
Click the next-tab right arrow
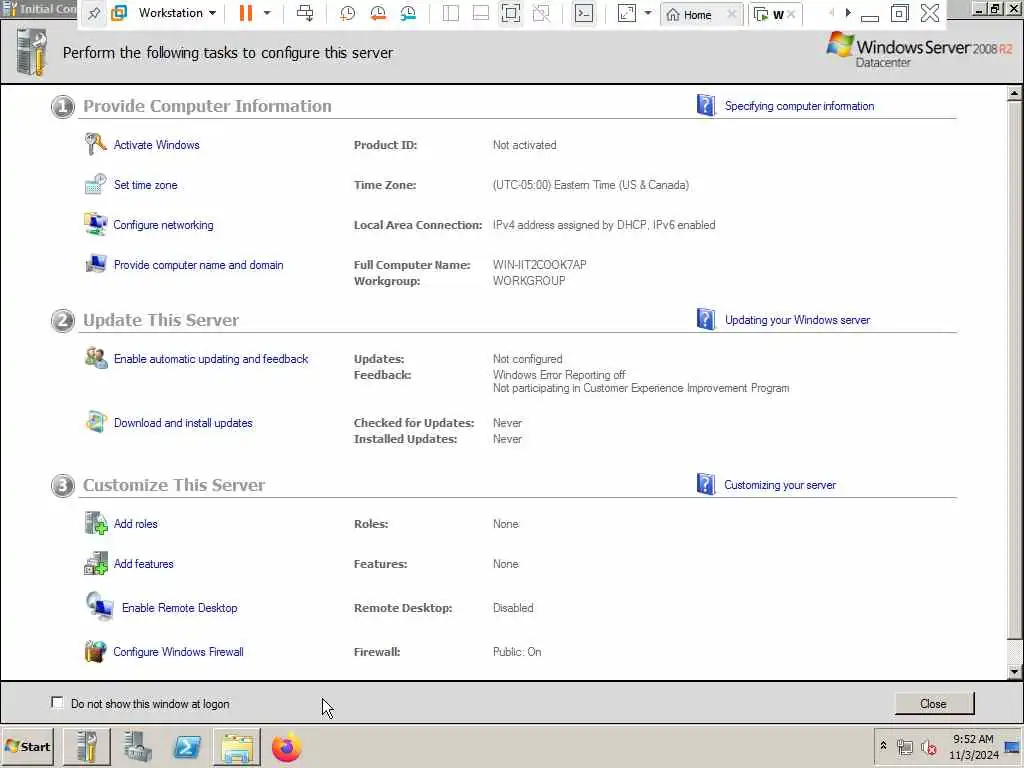[x=848, y=13]
